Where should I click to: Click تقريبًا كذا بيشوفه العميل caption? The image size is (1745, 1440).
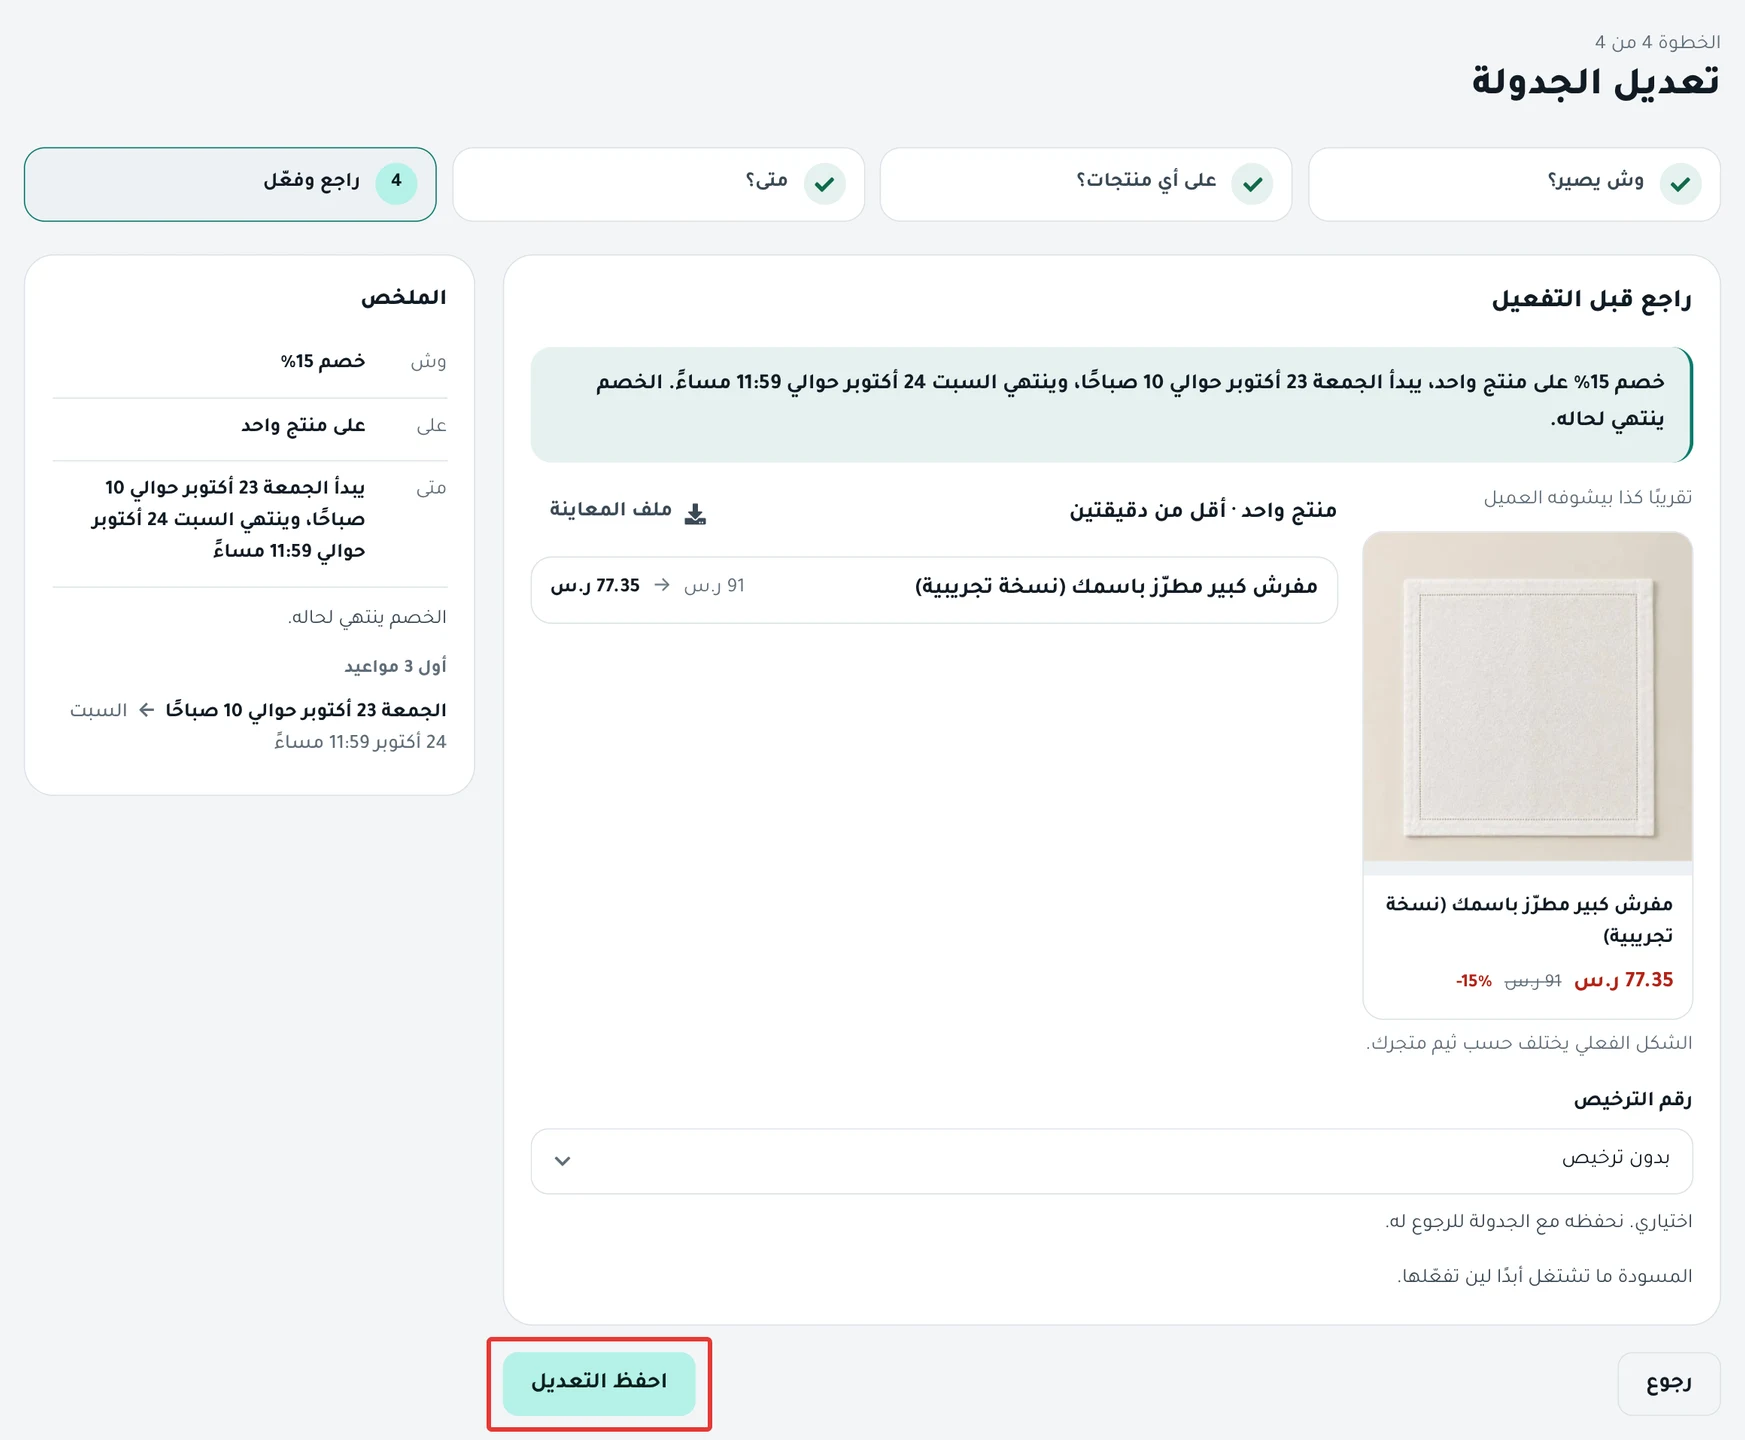pyautogui.click(x=1587, y=497)
